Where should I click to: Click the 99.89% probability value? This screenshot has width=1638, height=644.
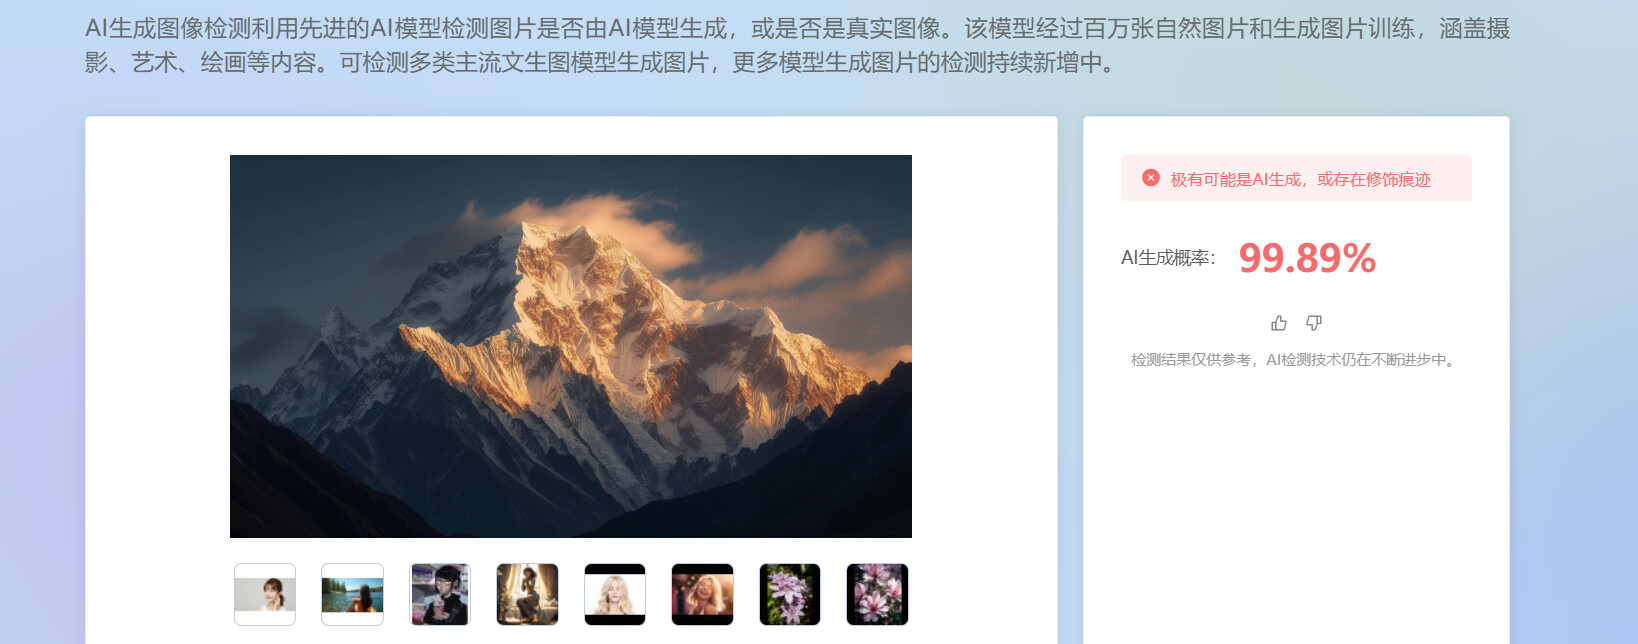[x=1307, y=258]
